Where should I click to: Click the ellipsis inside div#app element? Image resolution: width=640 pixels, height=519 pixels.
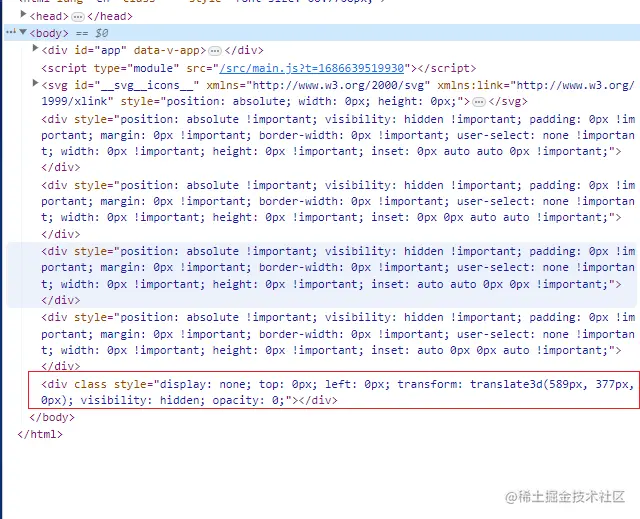pyautogui.click(x=215, y=51)
